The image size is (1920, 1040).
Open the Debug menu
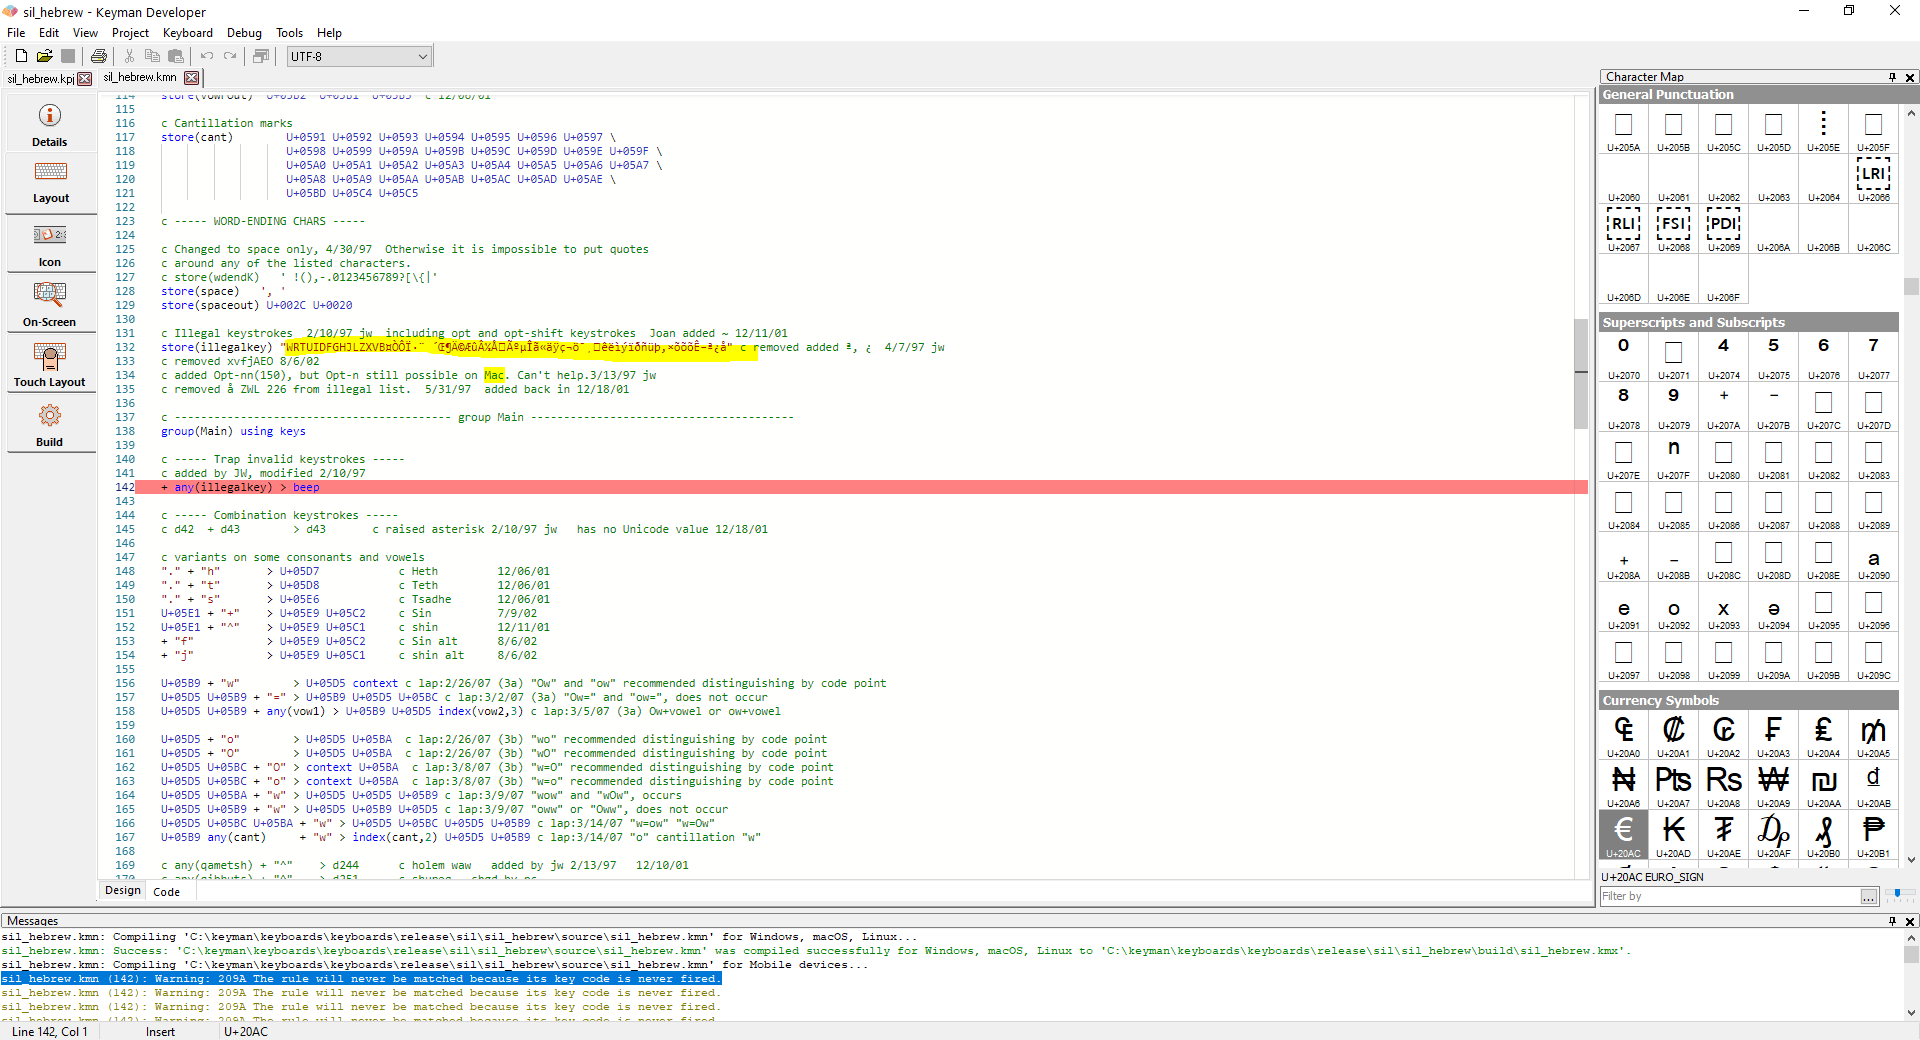pos(243,32)
